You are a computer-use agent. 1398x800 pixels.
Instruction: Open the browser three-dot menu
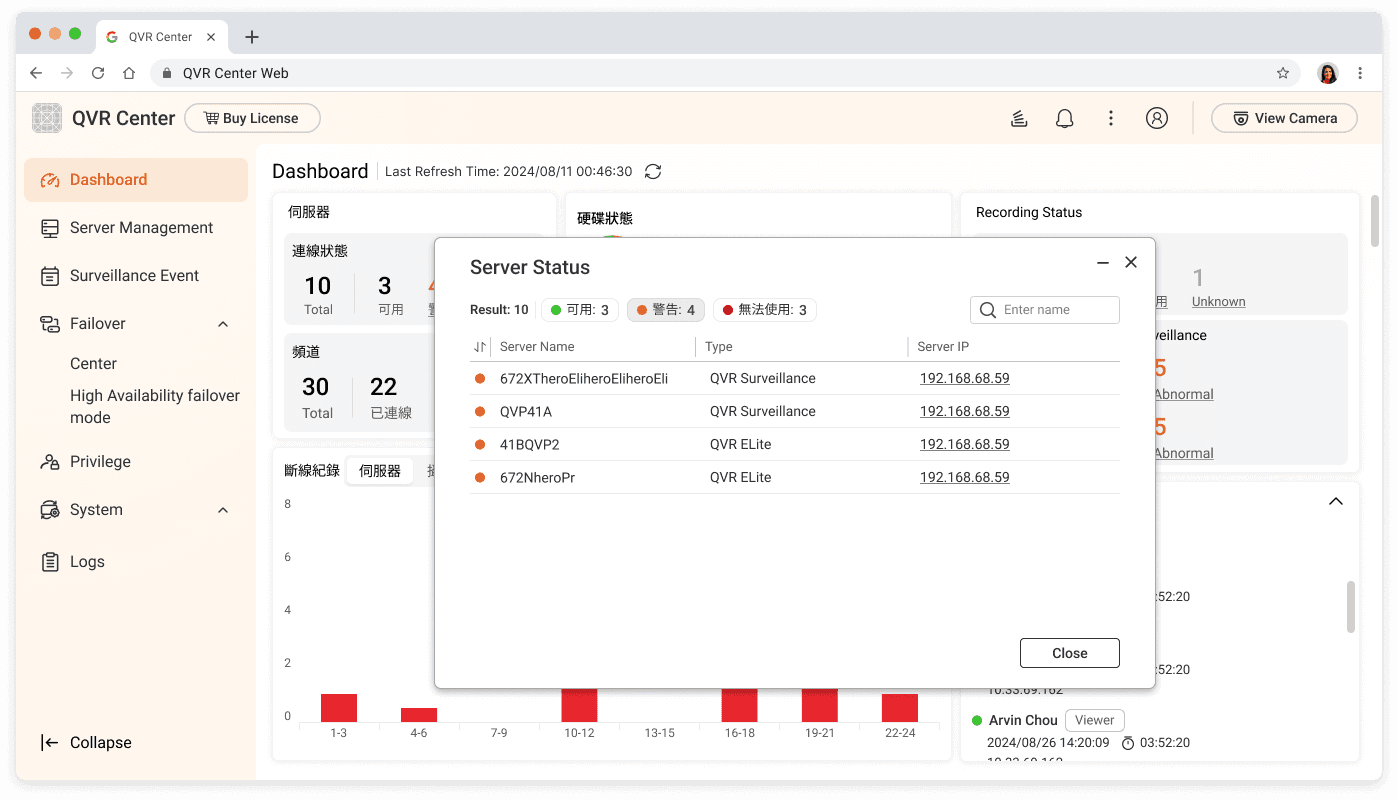point(1360,73)
